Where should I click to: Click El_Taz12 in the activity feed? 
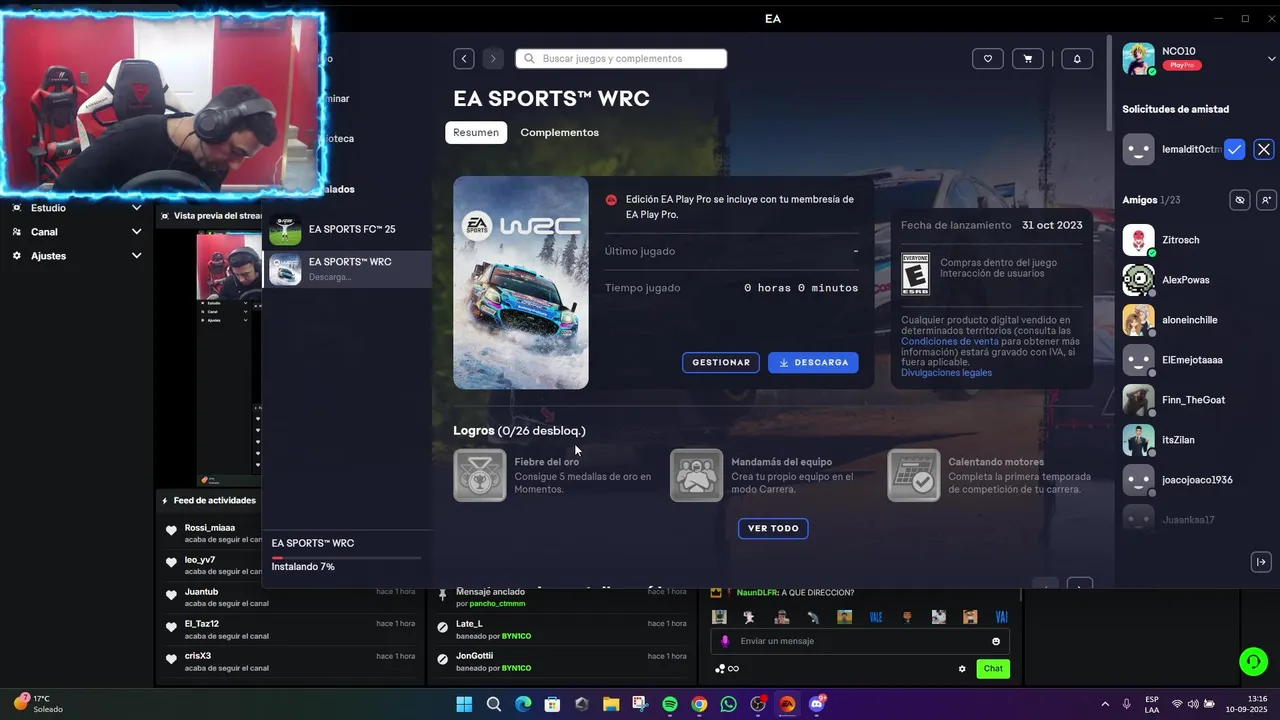(201, 624)
